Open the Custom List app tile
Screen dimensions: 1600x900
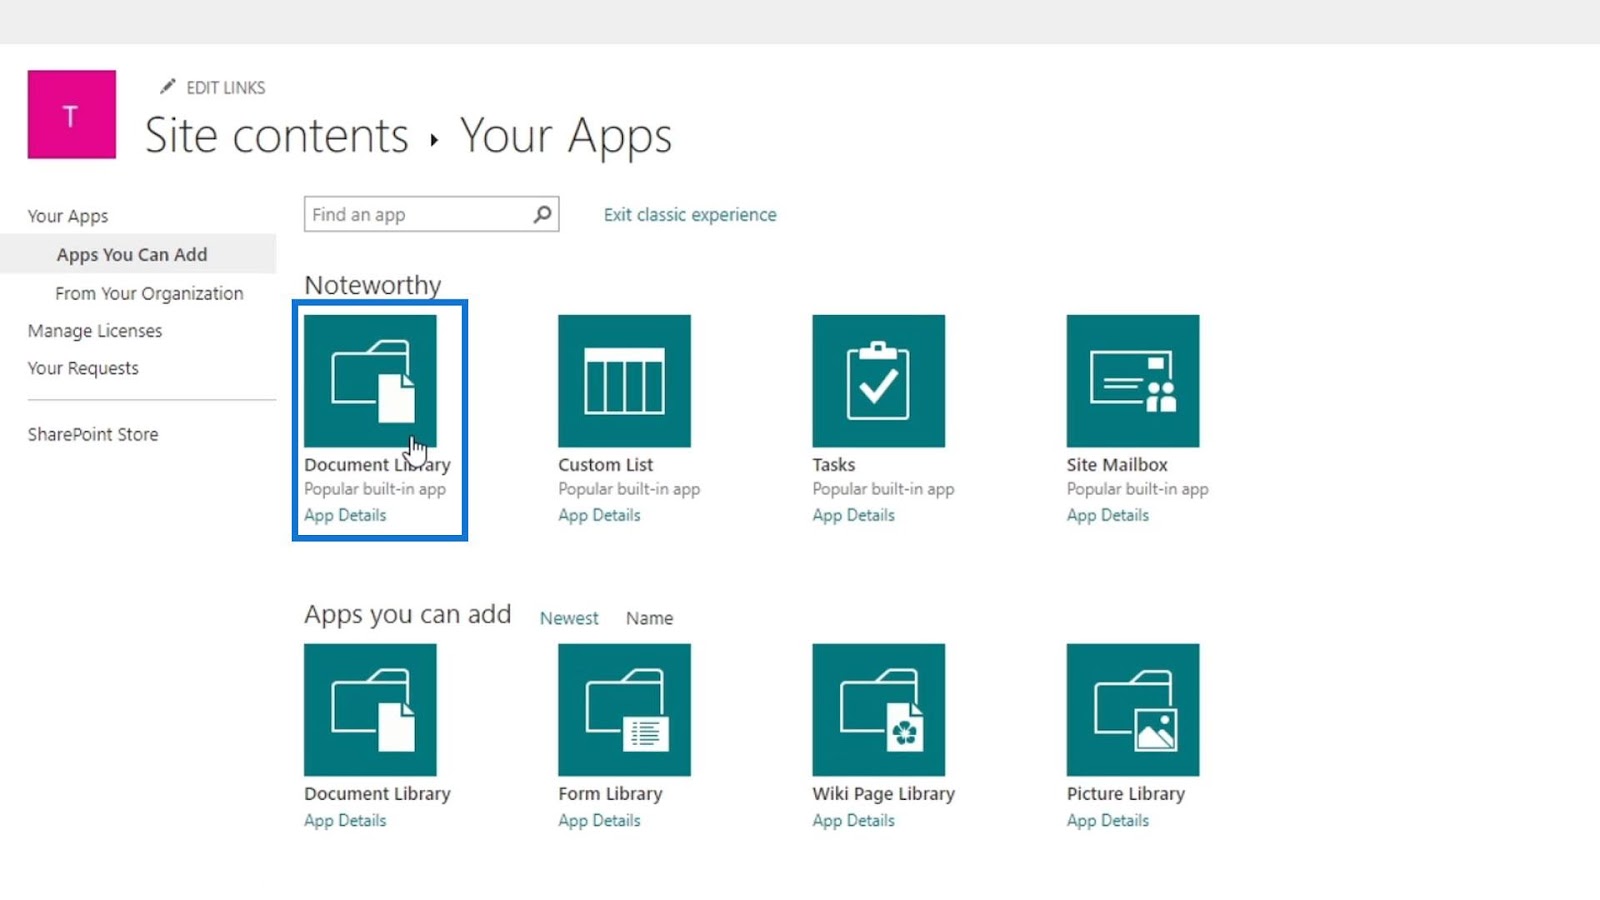click(x=624, y=381)
